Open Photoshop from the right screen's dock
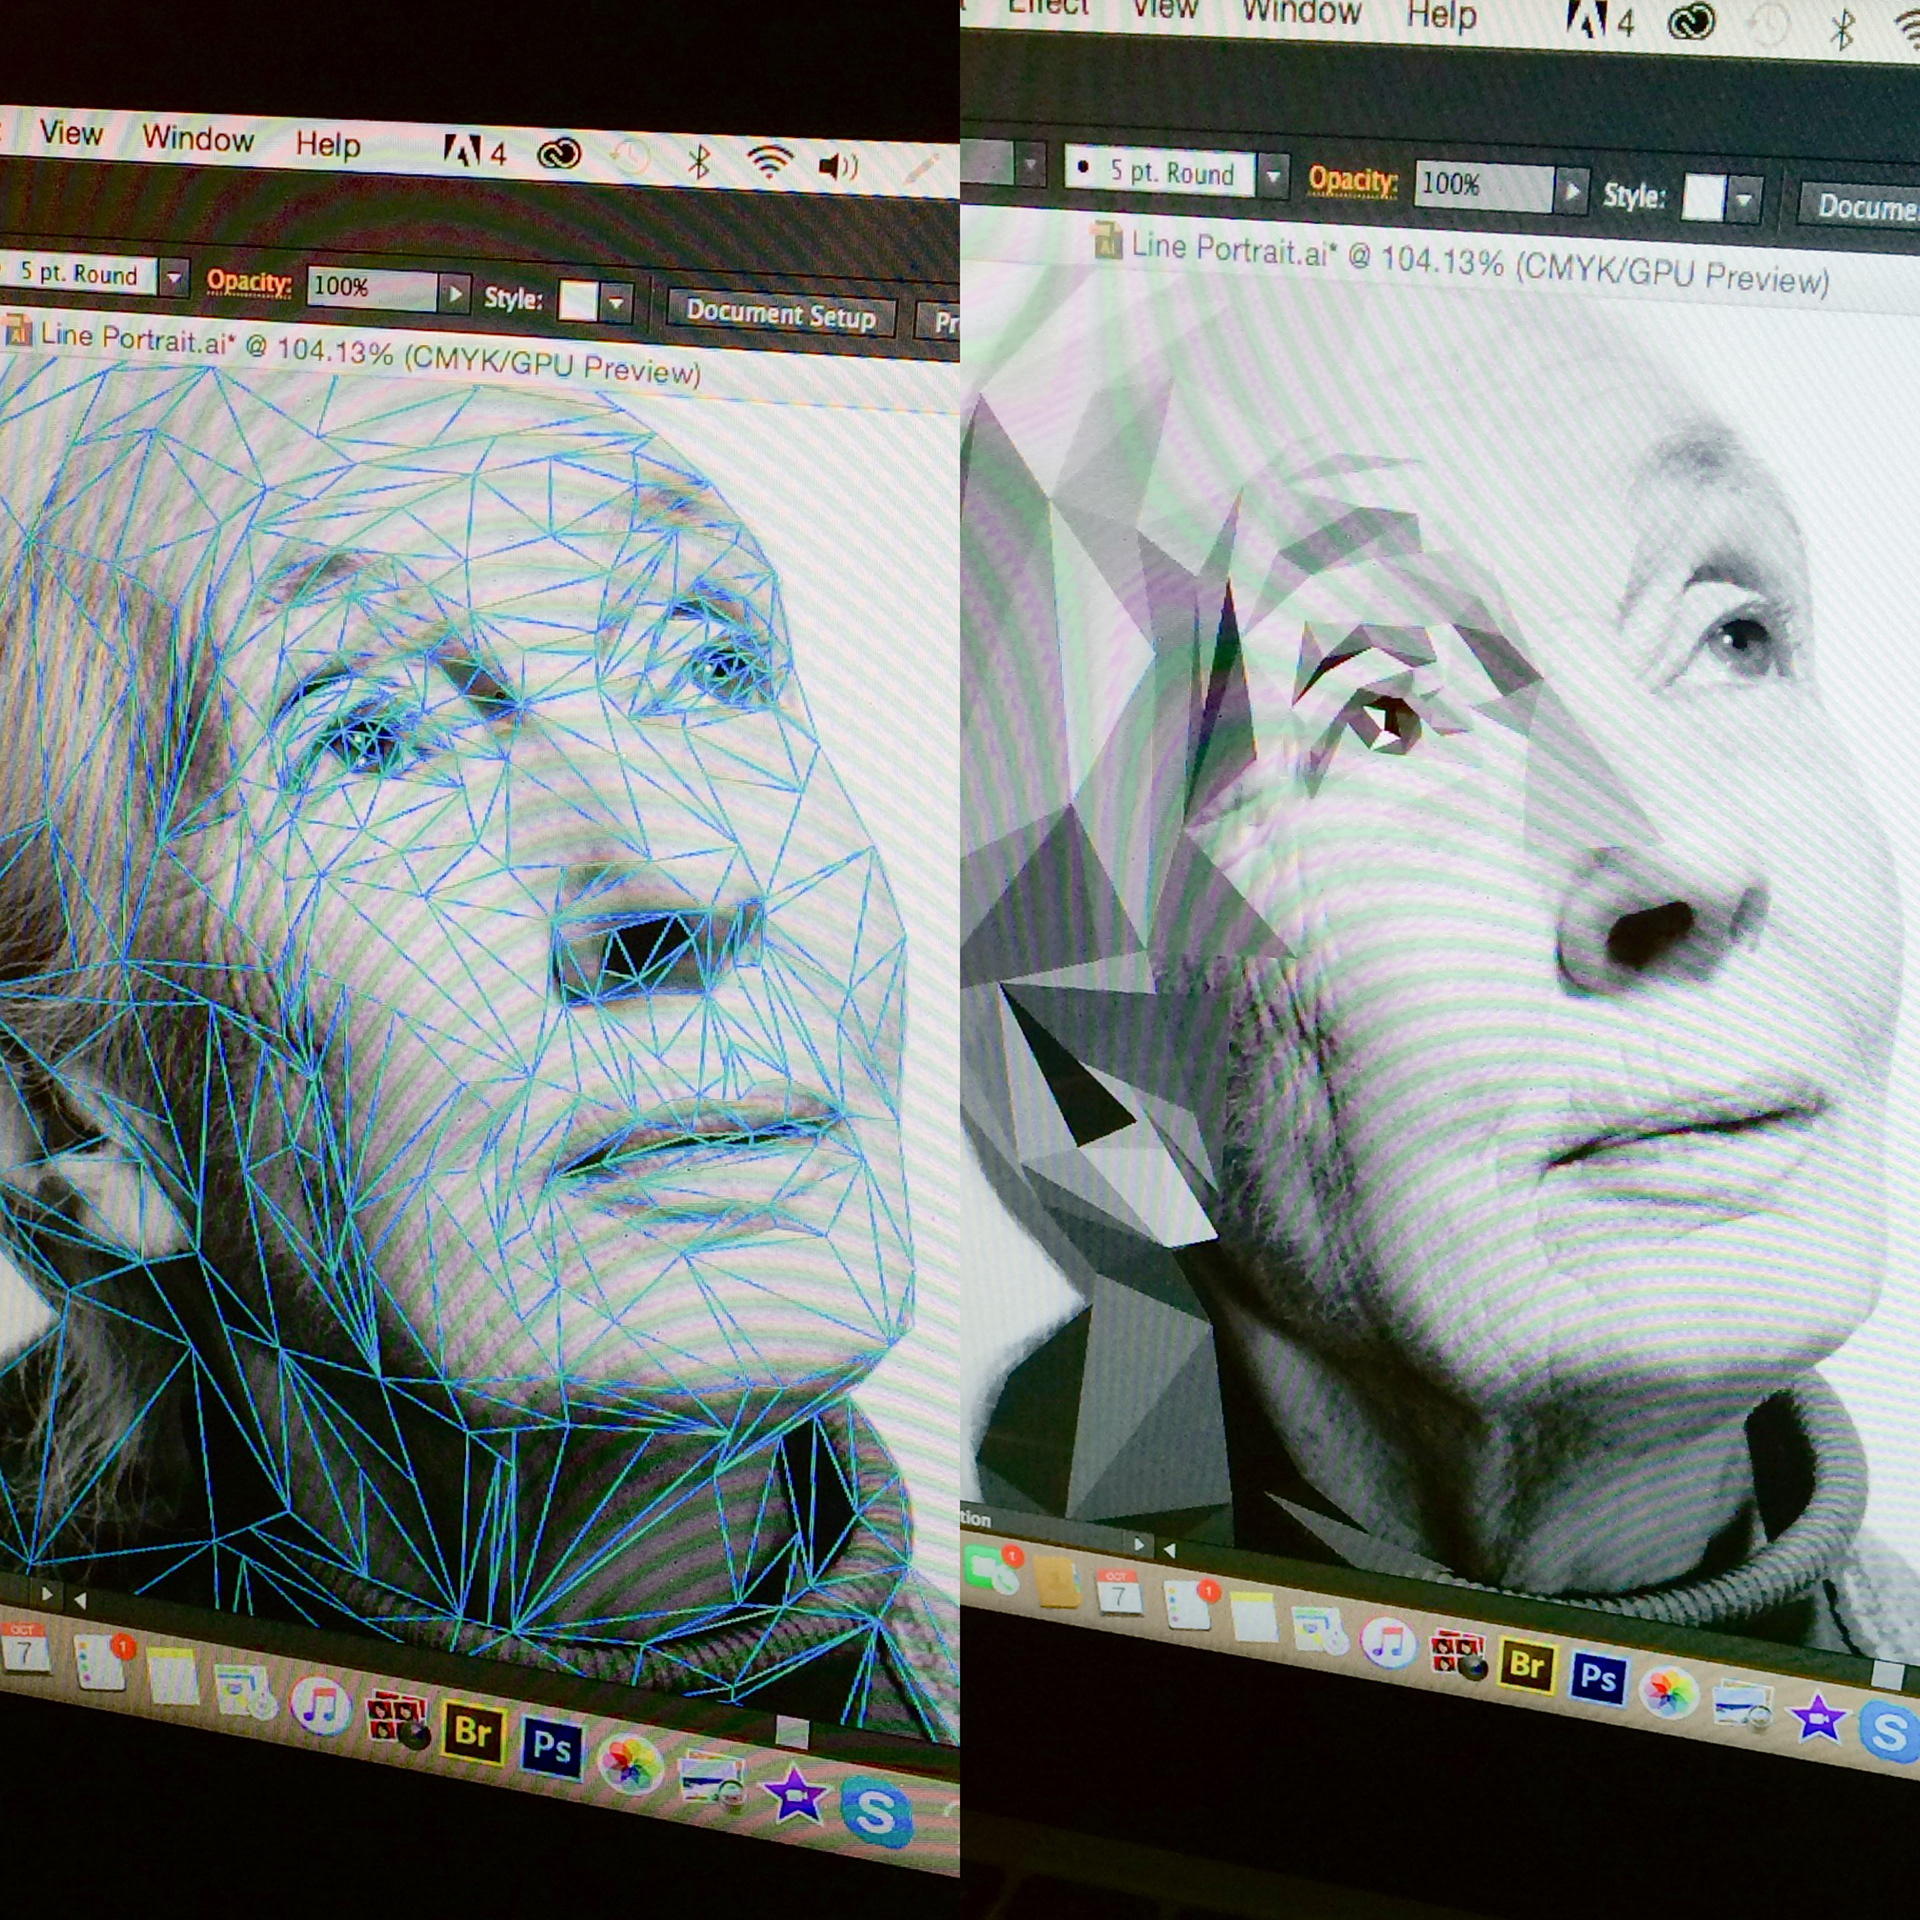The image size is (1920, 1920). (x=1597, y=1677)
